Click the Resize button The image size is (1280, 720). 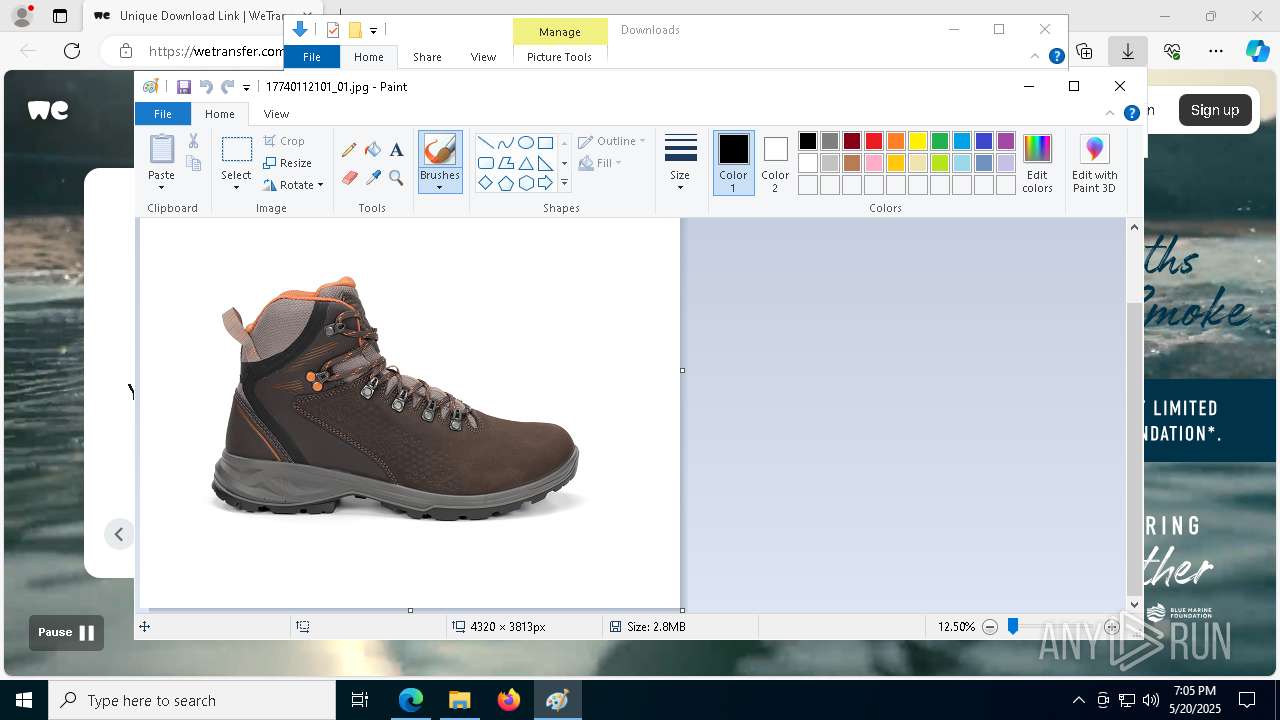point(288,163)
